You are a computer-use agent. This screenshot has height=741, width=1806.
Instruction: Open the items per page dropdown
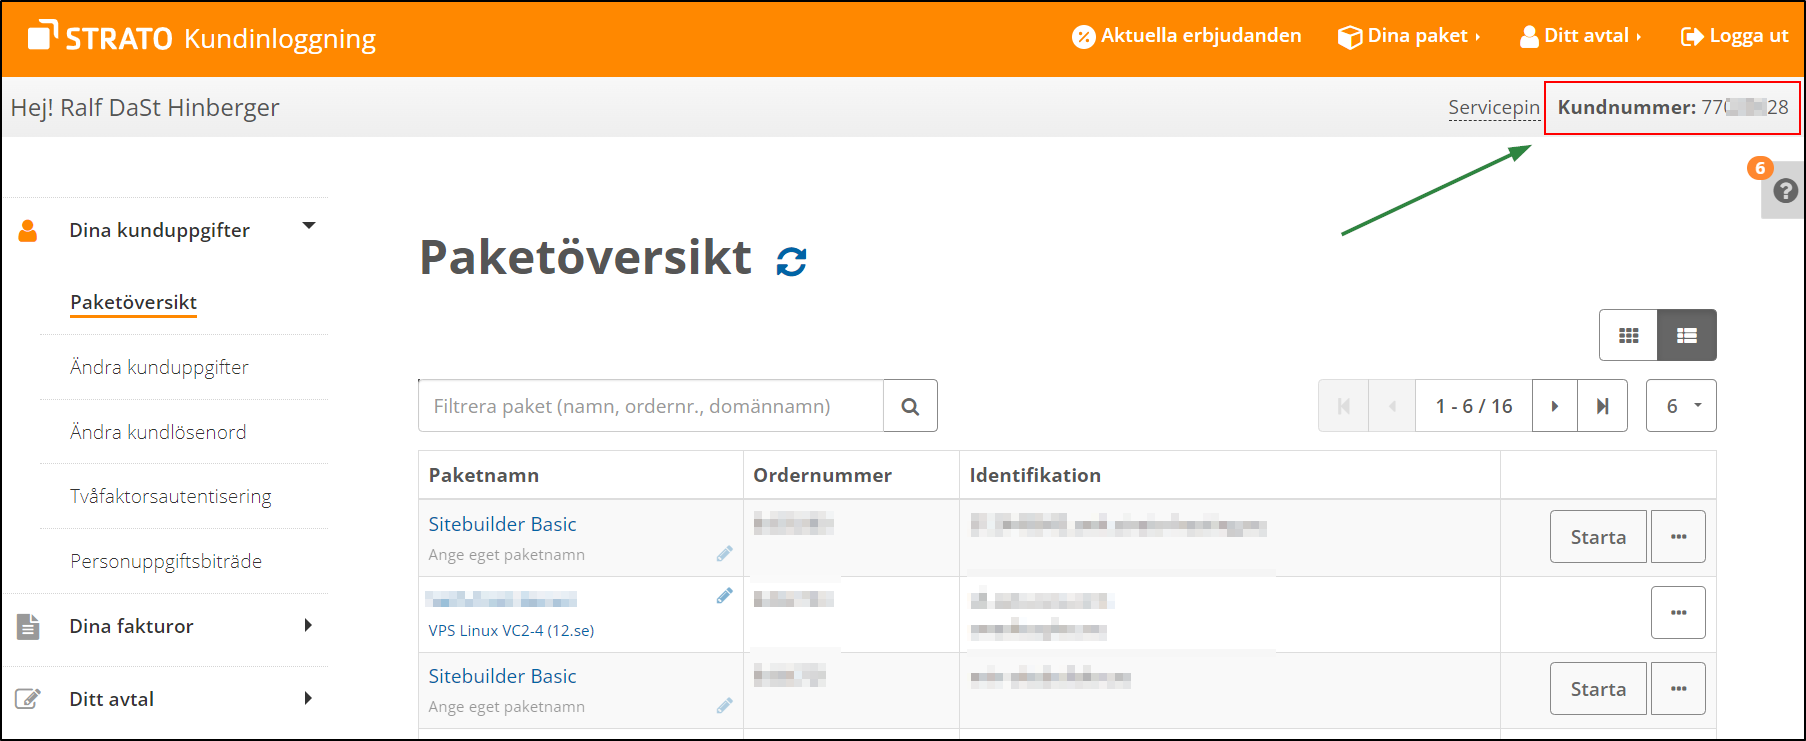[x=1681, y=406]
